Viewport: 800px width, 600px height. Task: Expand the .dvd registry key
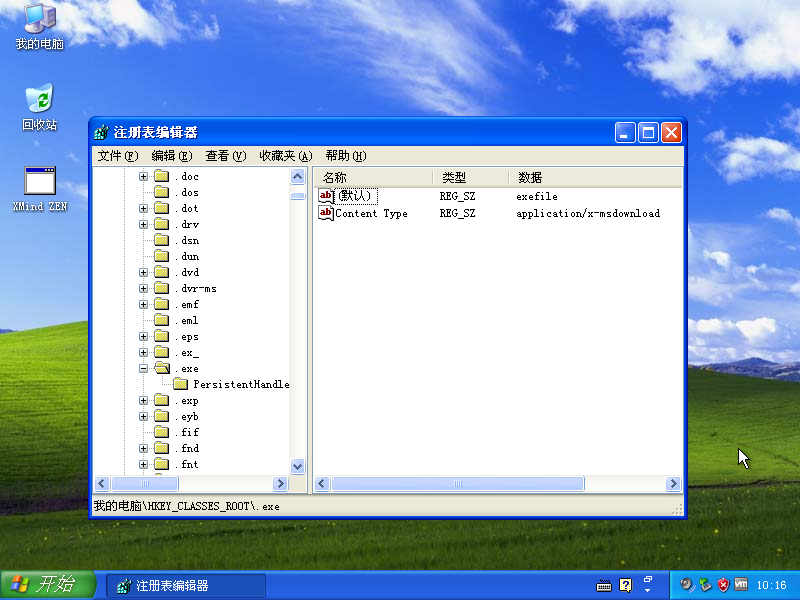pyautogui.click(x=143, y=272)
